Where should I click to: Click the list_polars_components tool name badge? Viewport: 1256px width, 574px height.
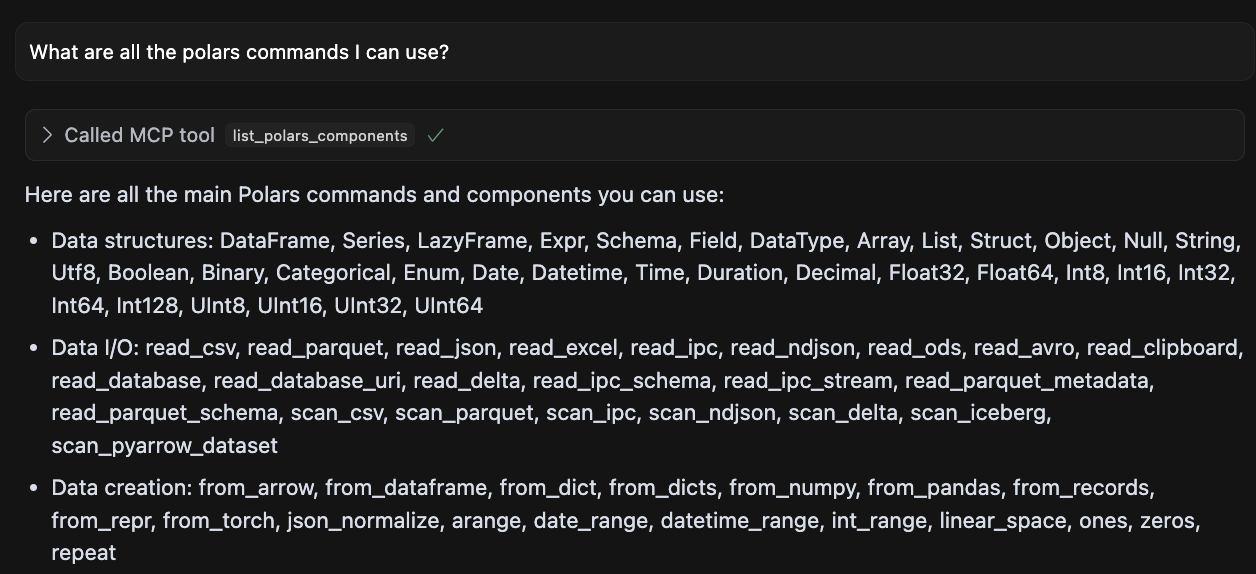click(x=320, y=136)
